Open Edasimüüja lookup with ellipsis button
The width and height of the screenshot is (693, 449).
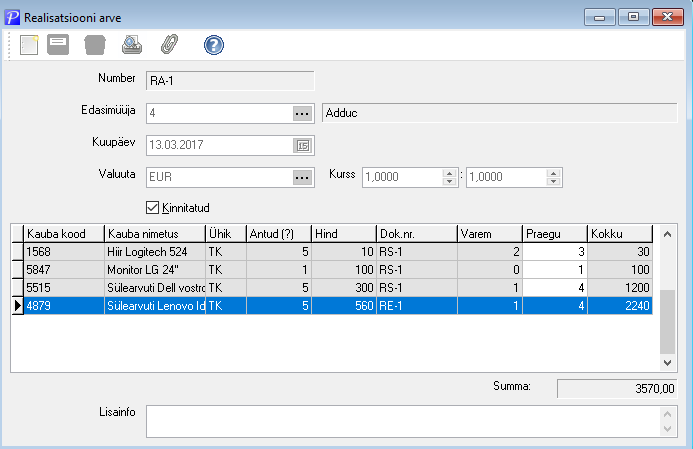click(x=302, y=114)
